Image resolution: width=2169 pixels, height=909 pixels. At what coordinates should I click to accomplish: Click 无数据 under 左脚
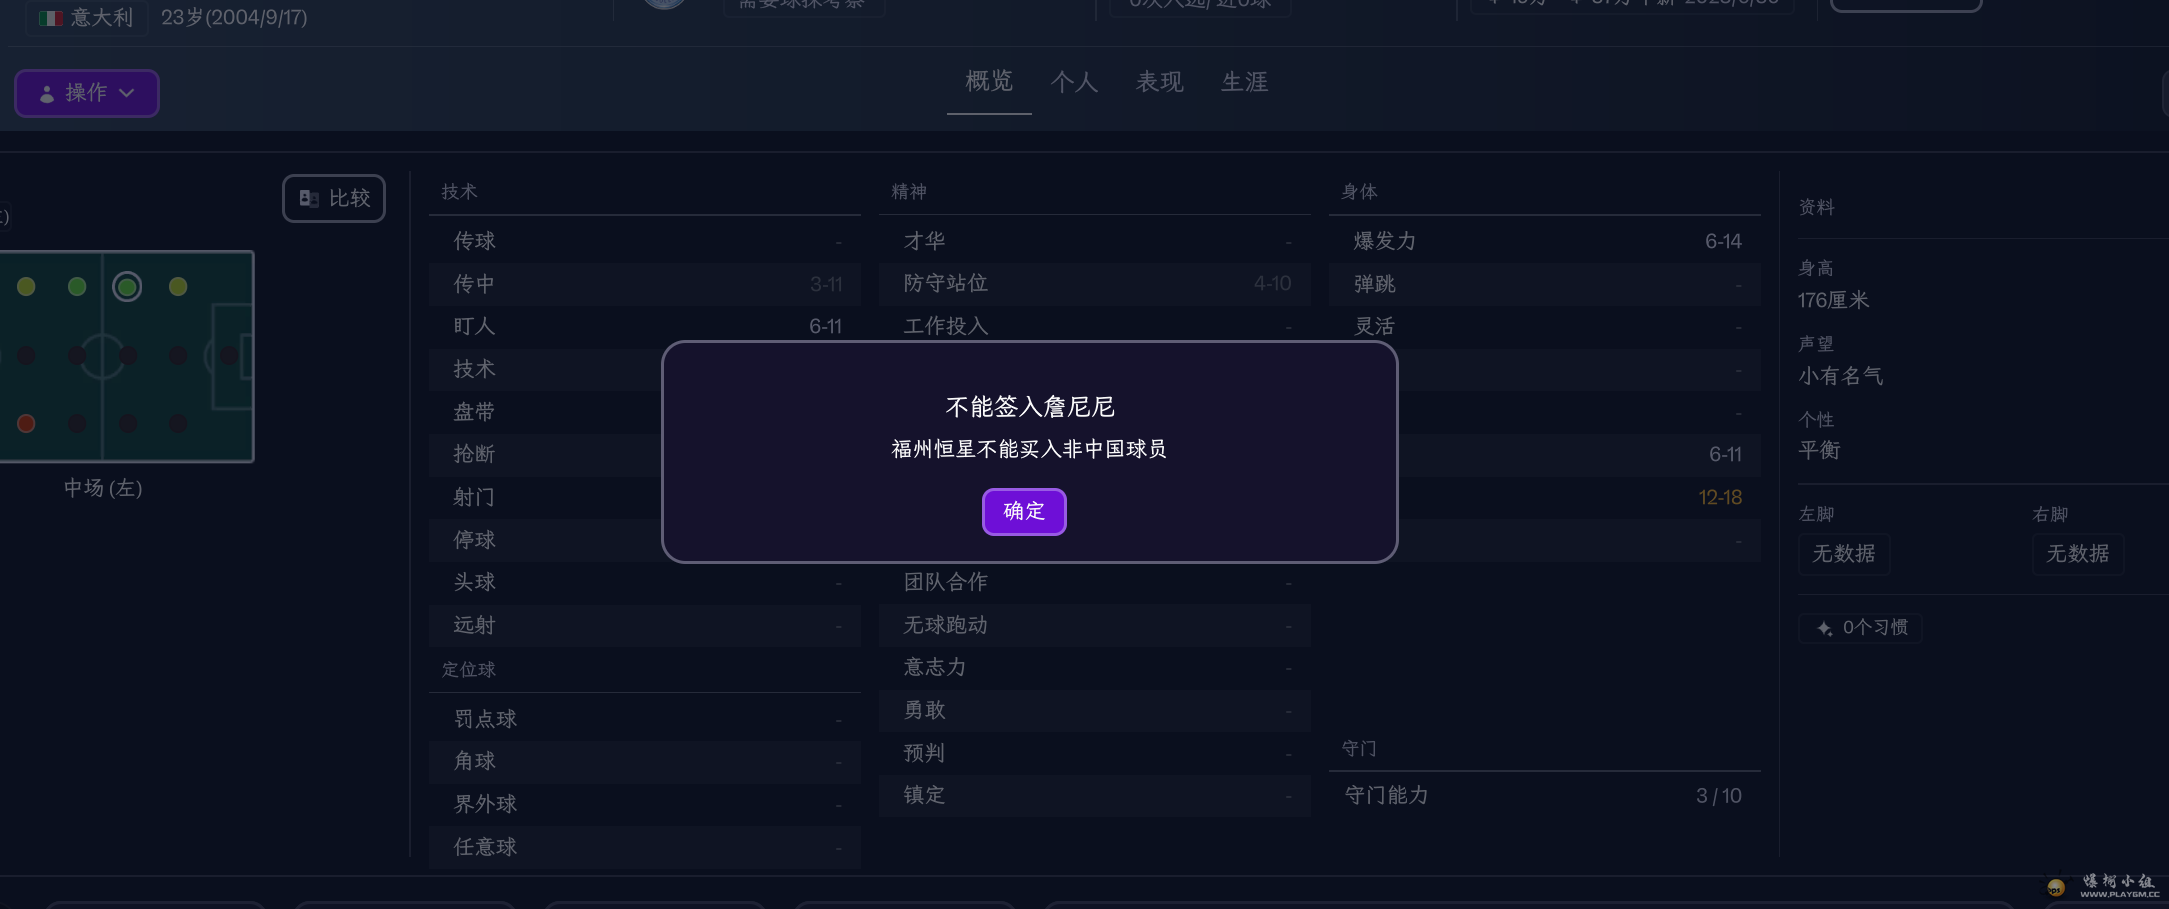click(x=1843, y=553)
